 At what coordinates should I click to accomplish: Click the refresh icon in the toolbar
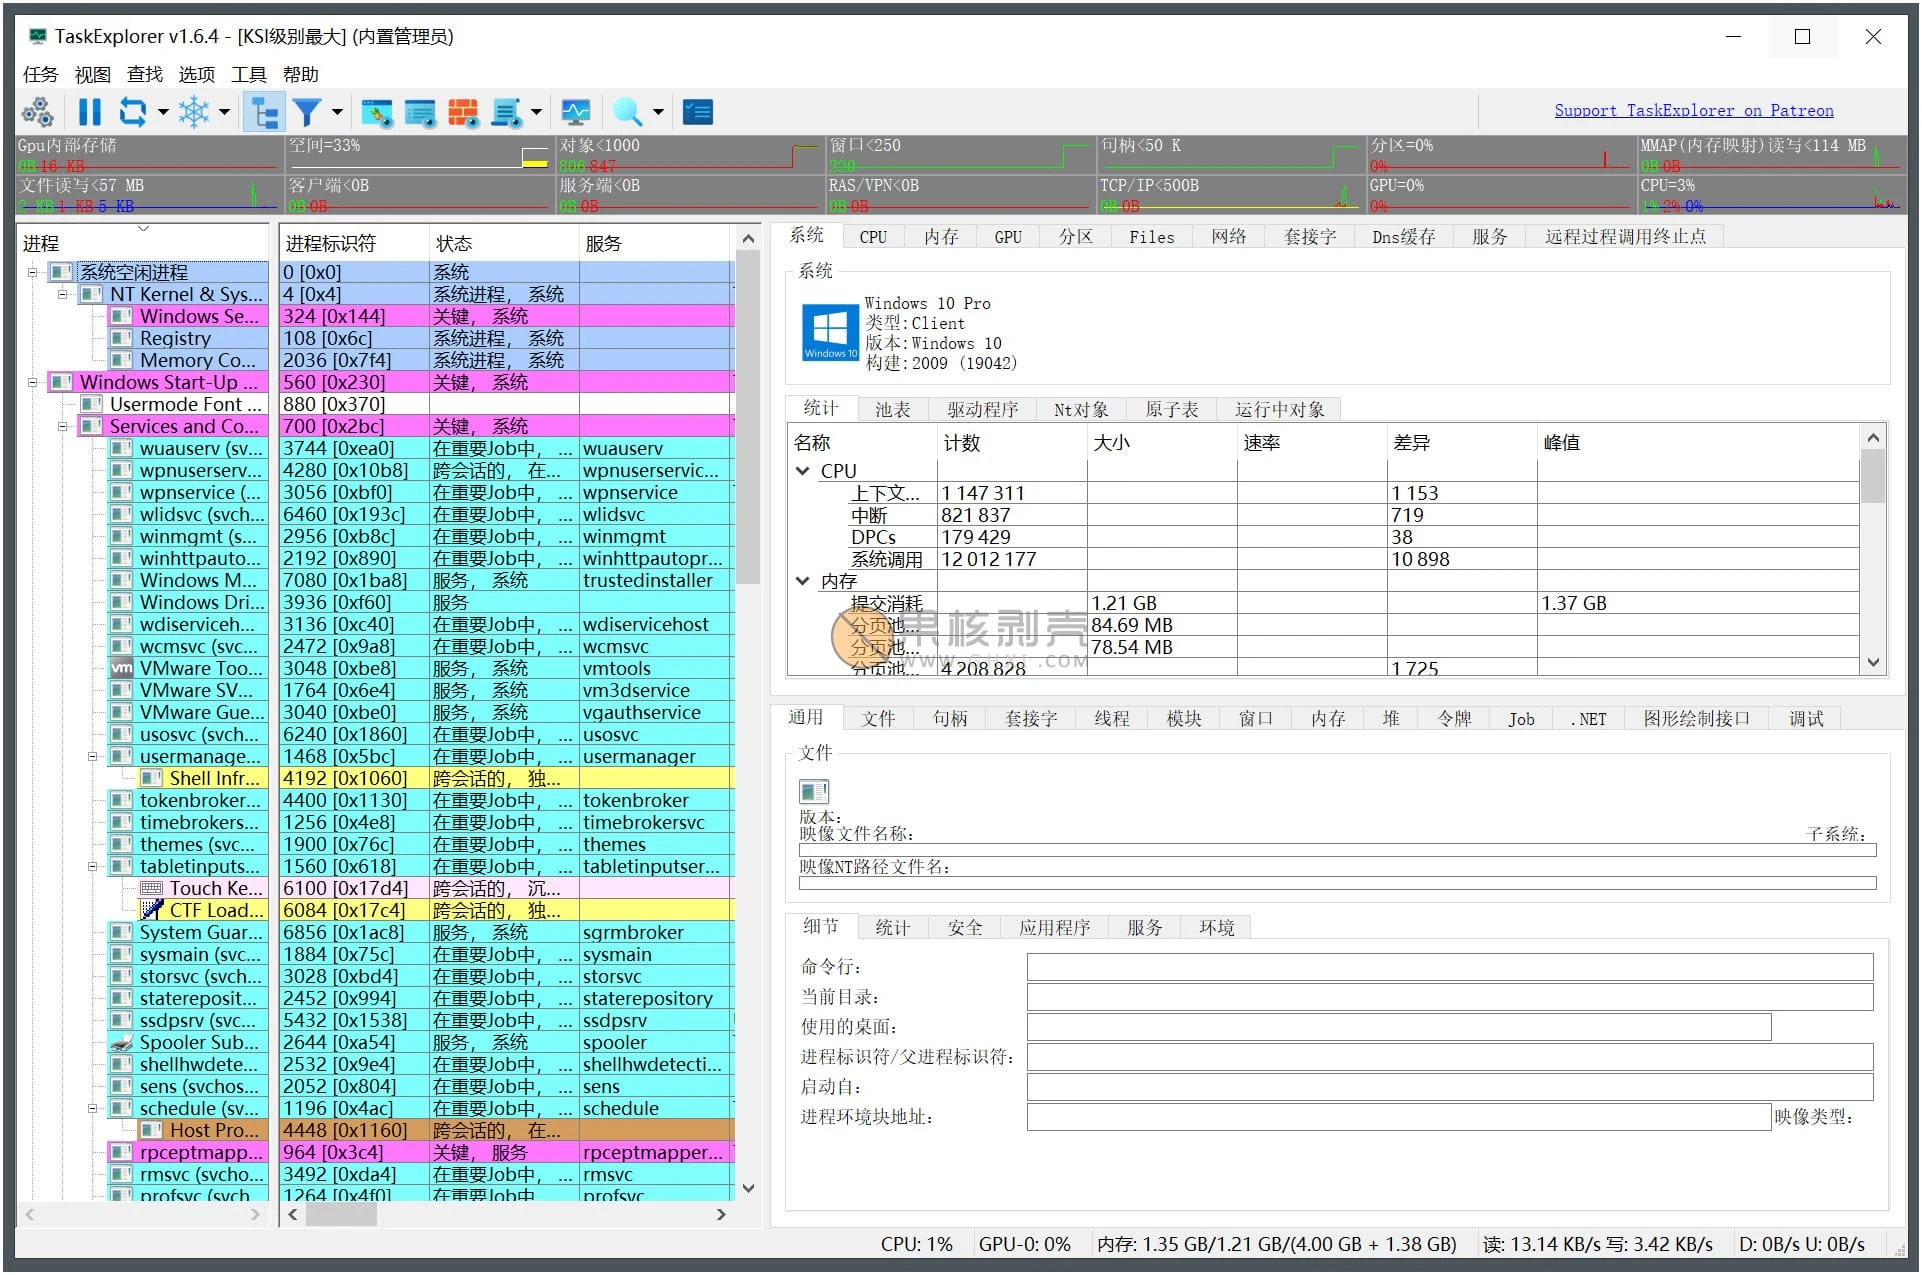pyautogui.click(x=134, y=112)
